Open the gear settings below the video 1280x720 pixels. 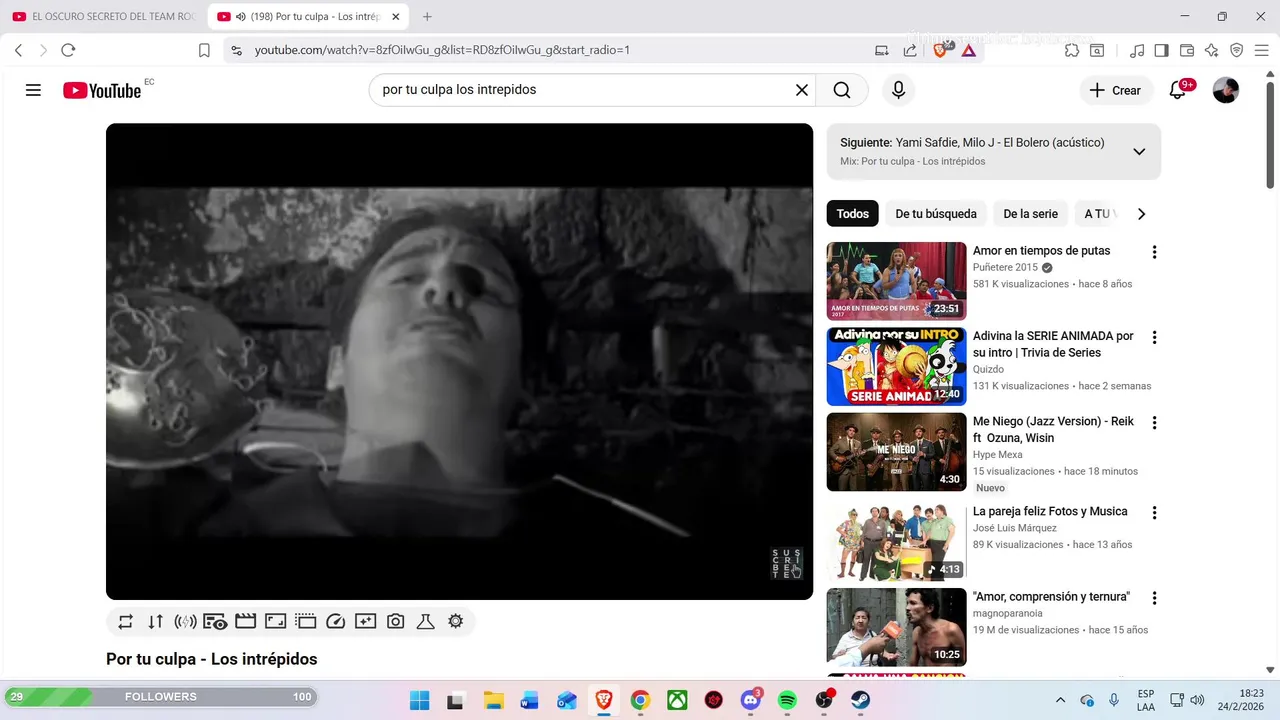tap(455, 622)
